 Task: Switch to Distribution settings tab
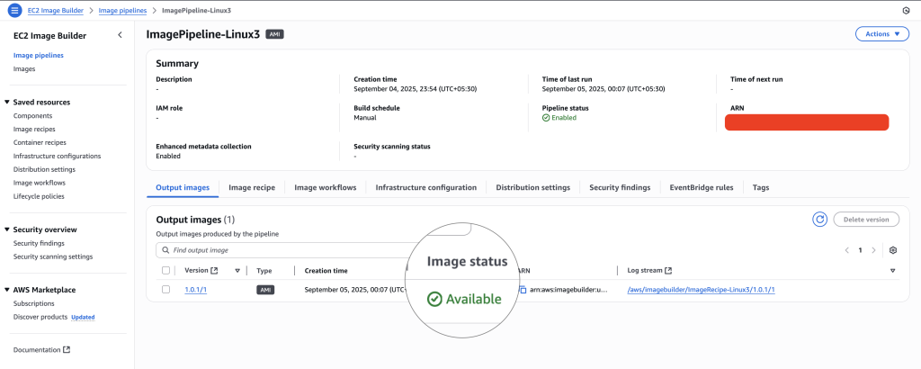(x=533, y=187)
